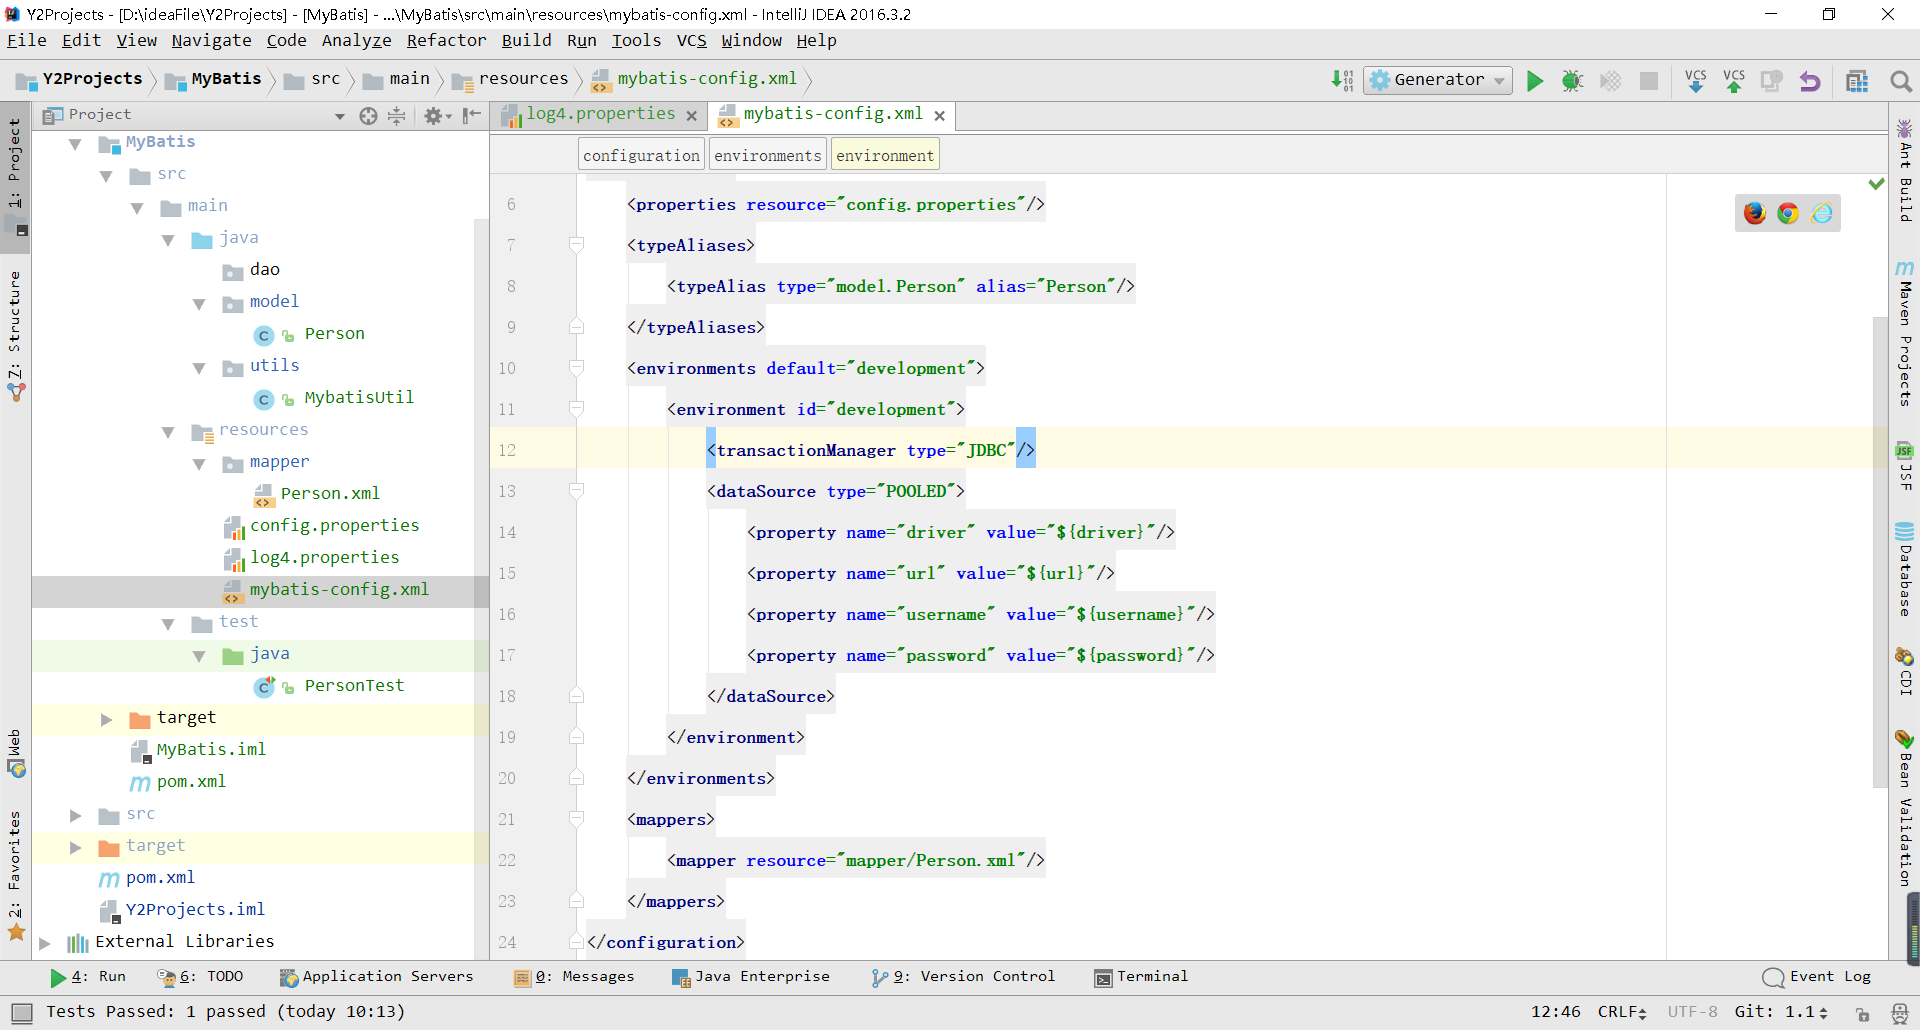Click Scroll from Source target icon
This screenshot has height=1030, width=1920.
tap(368, 116)
